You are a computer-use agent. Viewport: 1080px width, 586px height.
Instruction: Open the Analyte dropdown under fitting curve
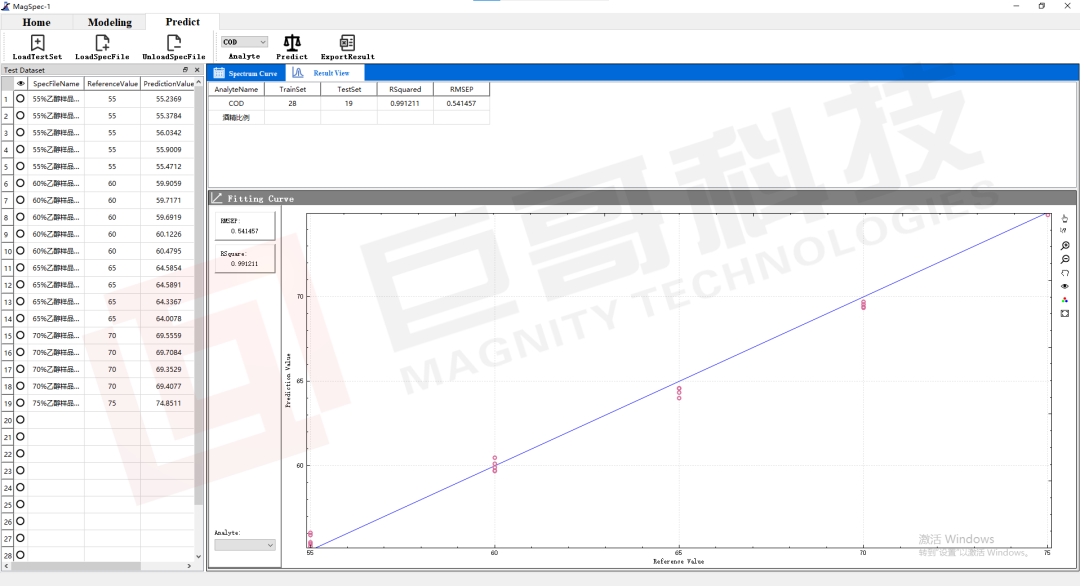(x=245, y=545)
